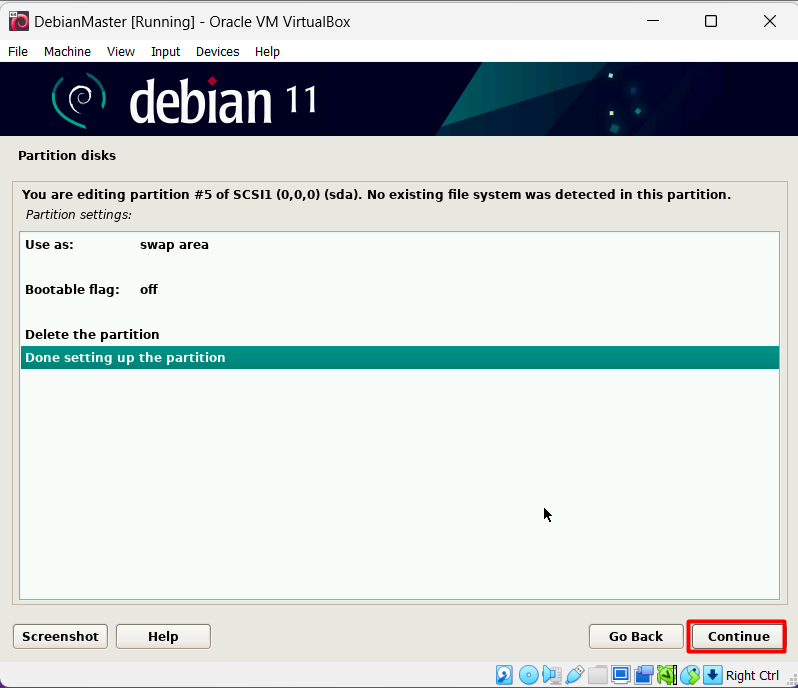Click the VirtualBox app icon in title bar
The image size is (798, 688).
pos(19,21)
